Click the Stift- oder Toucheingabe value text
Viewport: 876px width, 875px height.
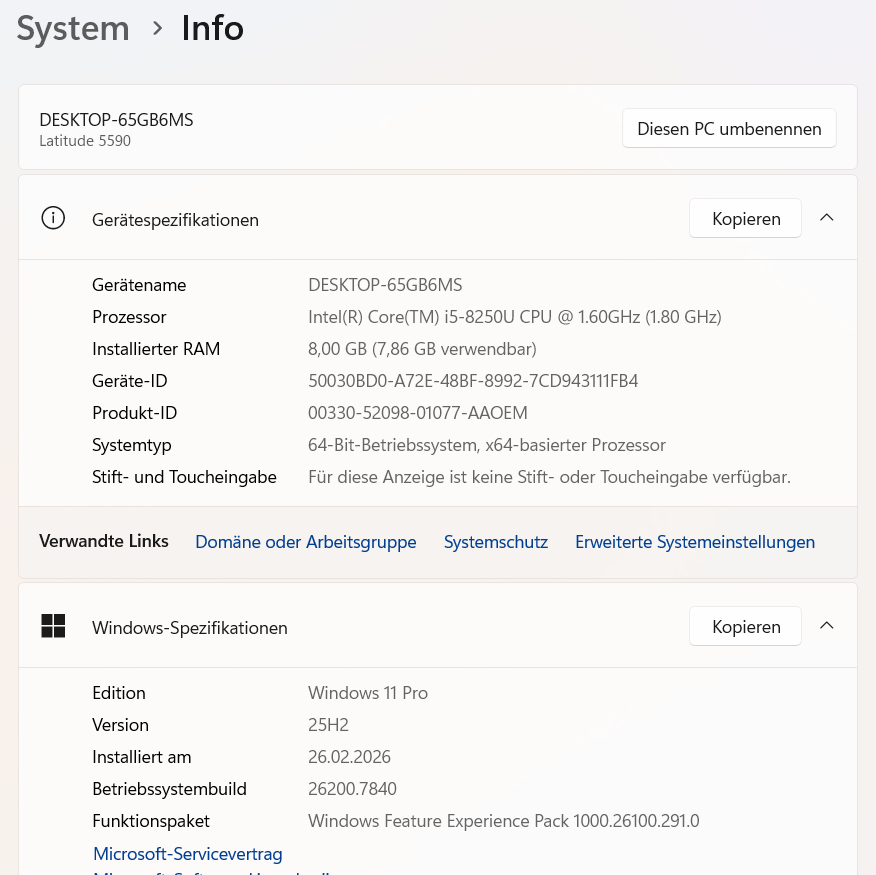pyautogui.click(x=549, y=477)
